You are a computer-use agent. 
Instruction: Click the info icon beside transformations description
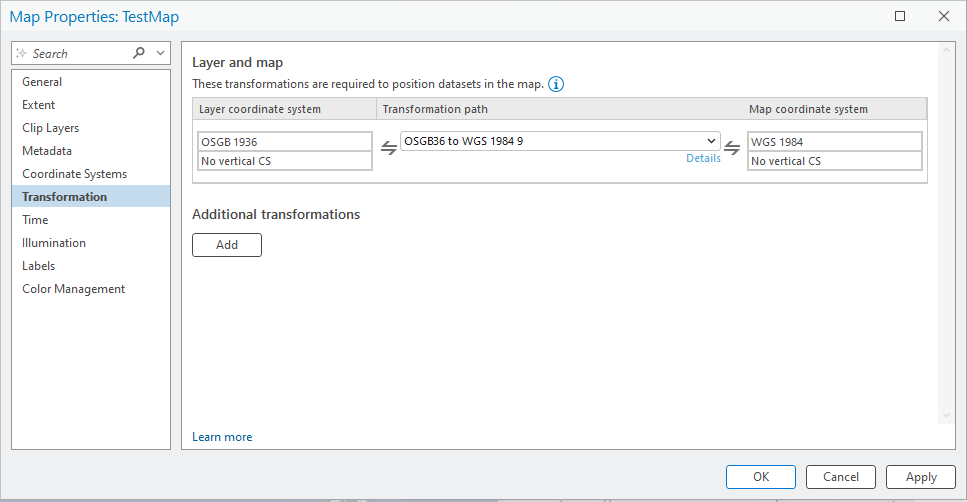point(556,84)
